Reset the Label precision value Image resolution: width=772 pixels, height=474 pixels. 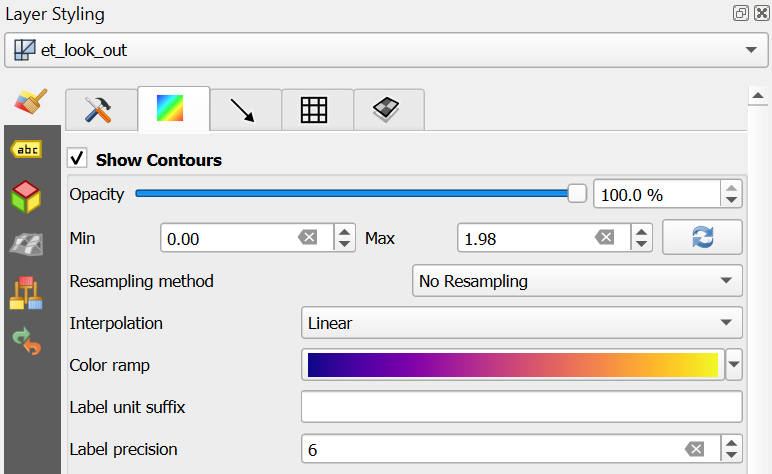(x=695, y=450)
